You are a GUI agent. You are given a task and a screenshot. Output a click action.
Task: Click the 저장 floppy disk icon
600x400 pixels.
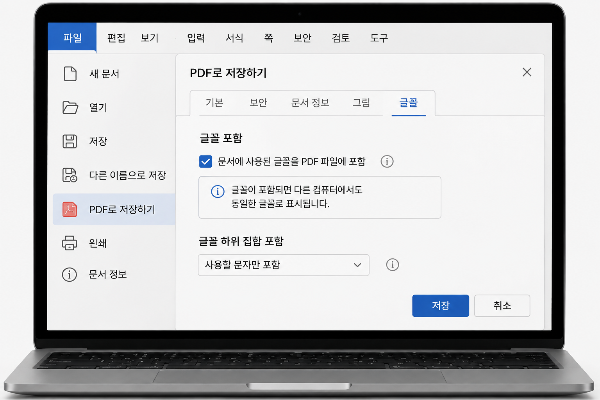[x=70, y=141]
